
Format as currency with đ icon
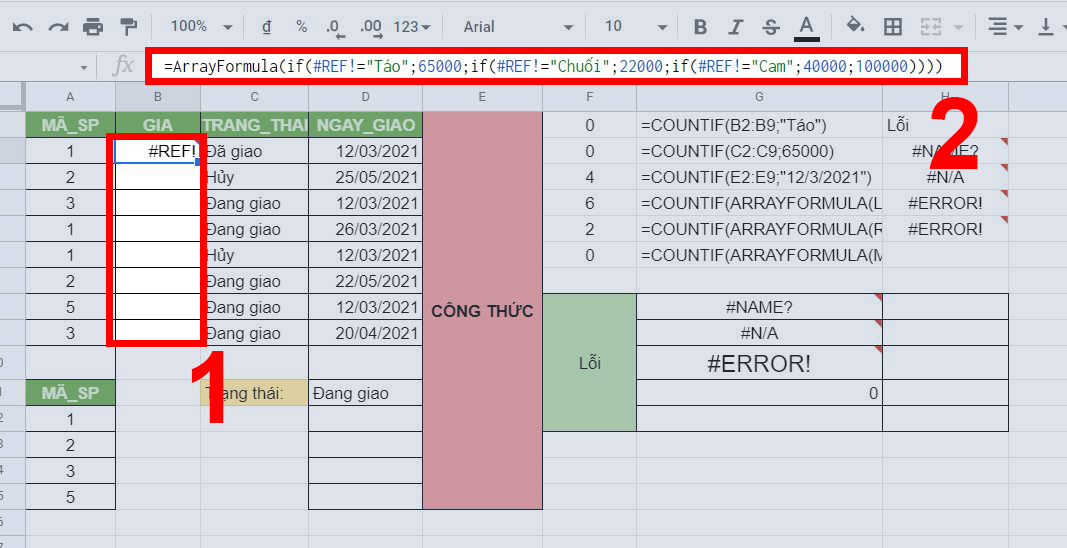point(267,27)
